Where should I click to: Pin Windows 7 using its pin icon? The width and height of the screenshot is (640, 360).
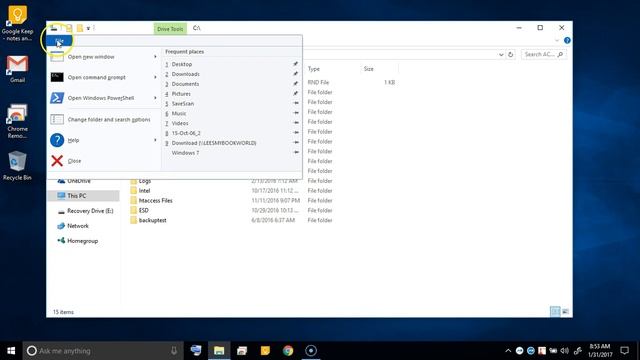click(296, 153)
